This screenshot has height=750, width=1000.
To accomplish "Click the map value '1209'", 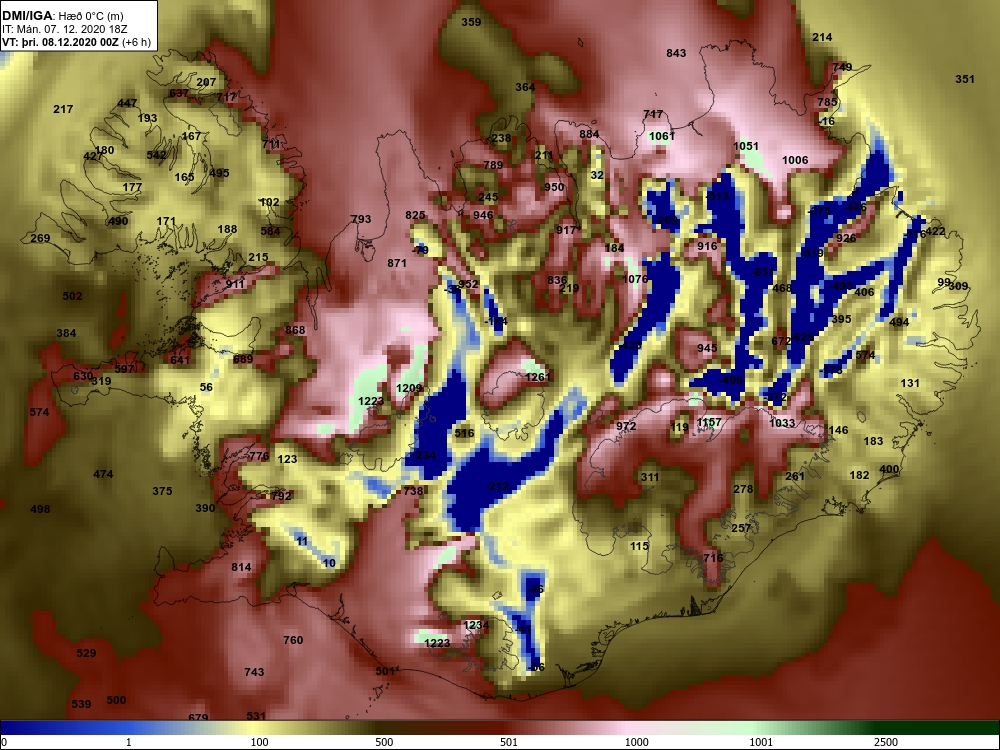I will [409, 388].
